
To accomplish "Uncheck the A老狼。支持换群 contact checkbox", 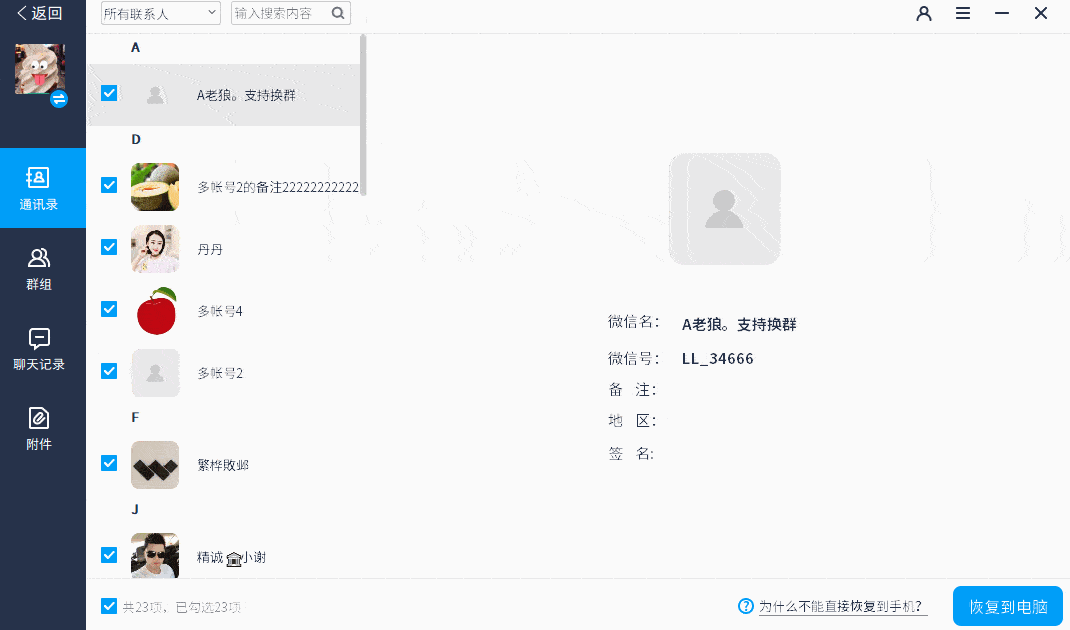I will (109, 93).
